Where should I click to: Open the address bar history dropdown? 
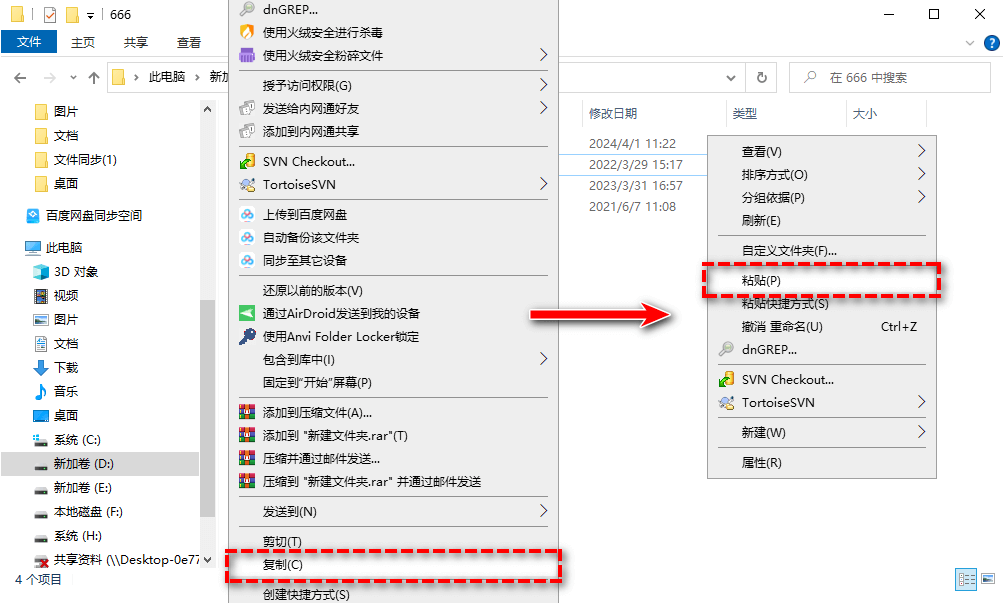[731, 77]
